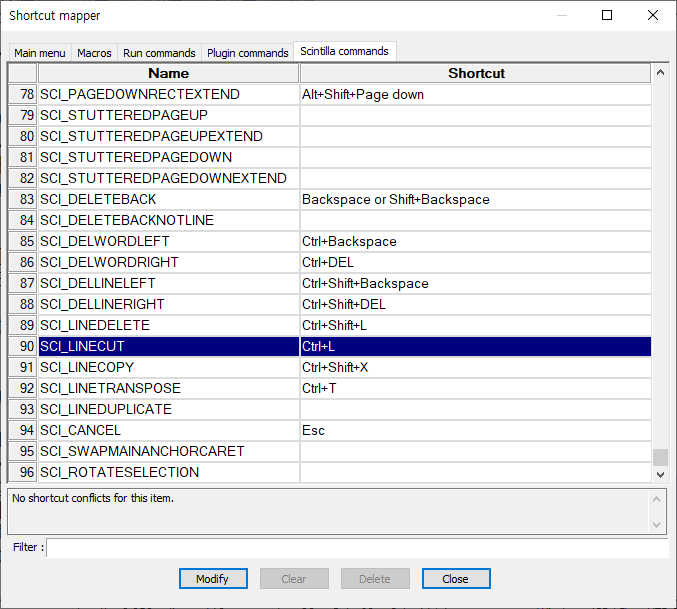677x609 pixels.
Task: Click the greyed Delete button
Action: (375, 578)
